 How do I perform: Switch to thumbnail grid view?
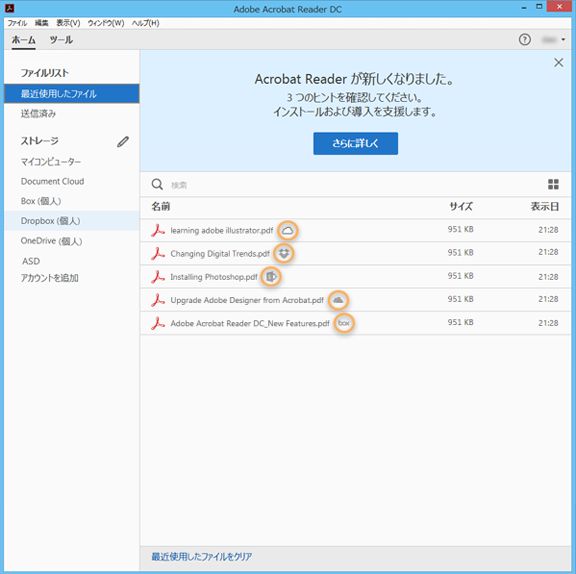click(x=553, y=184)
